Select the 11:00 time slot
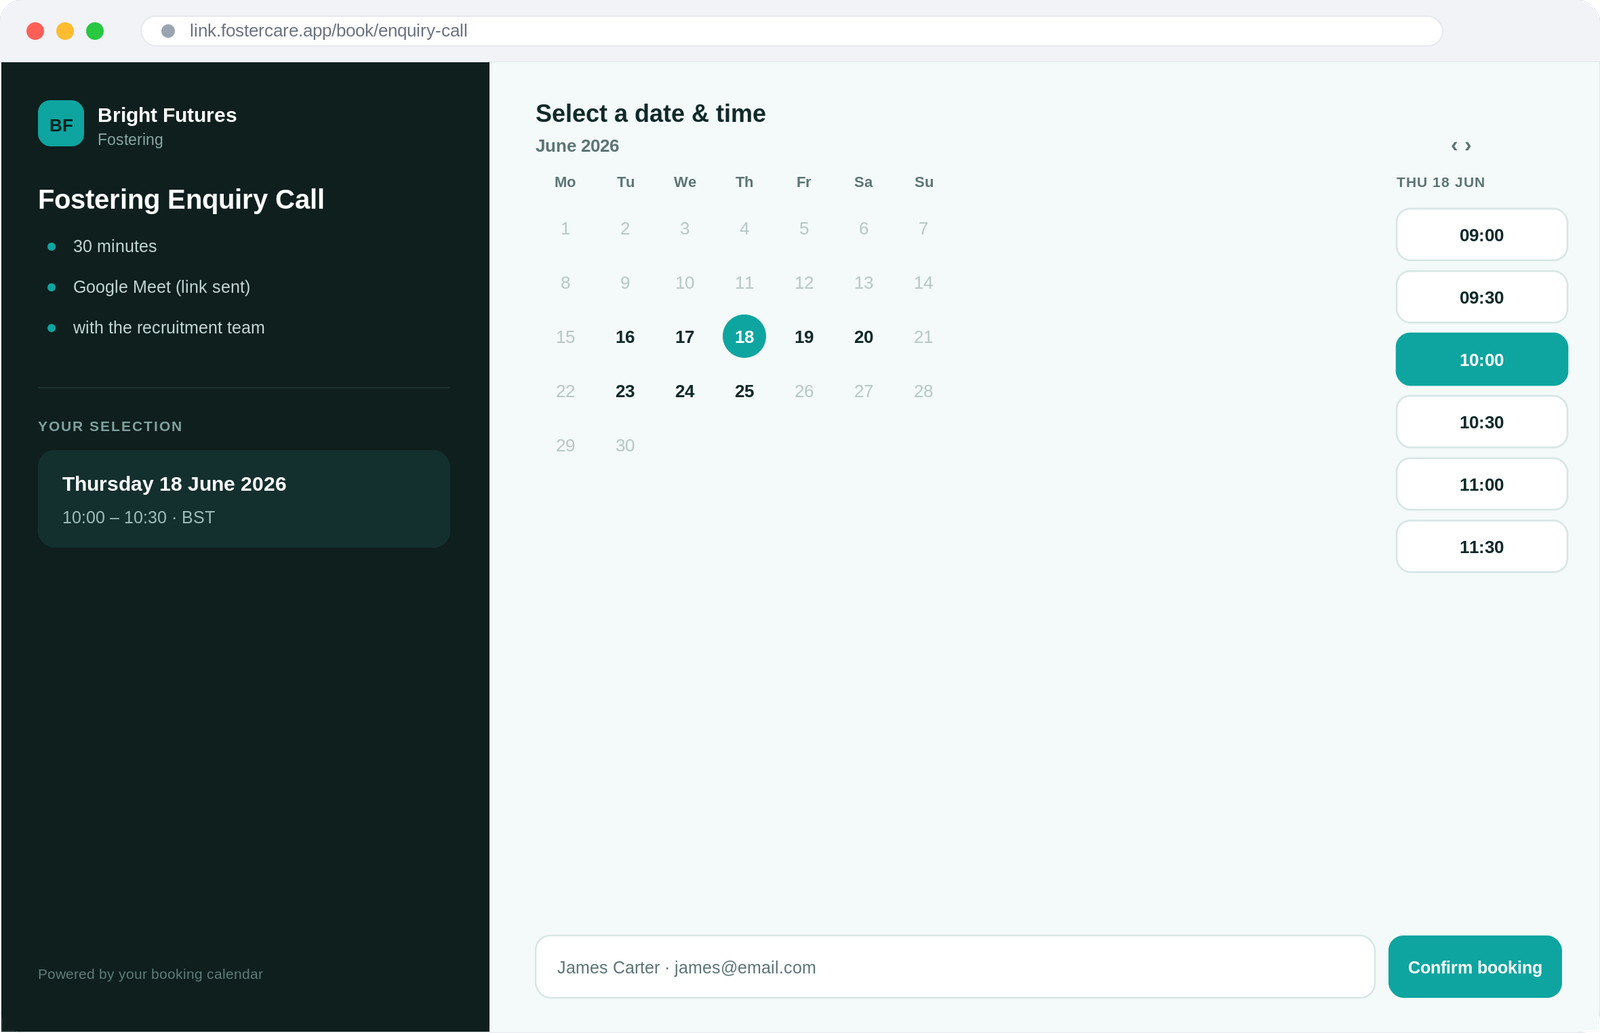This screenshot has width=1600, height=1033. 1481,485
